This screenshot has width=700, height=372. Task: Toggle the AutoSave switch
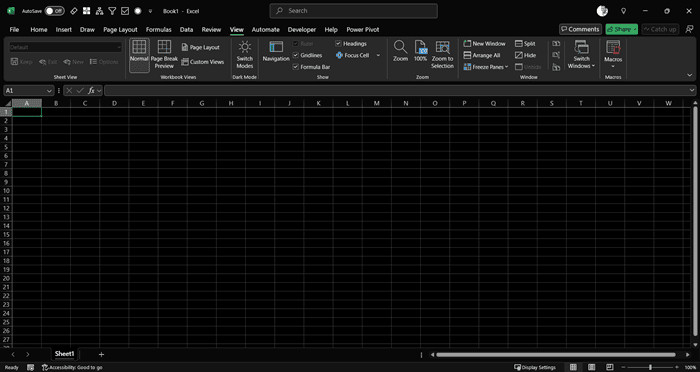pos(54,11)
